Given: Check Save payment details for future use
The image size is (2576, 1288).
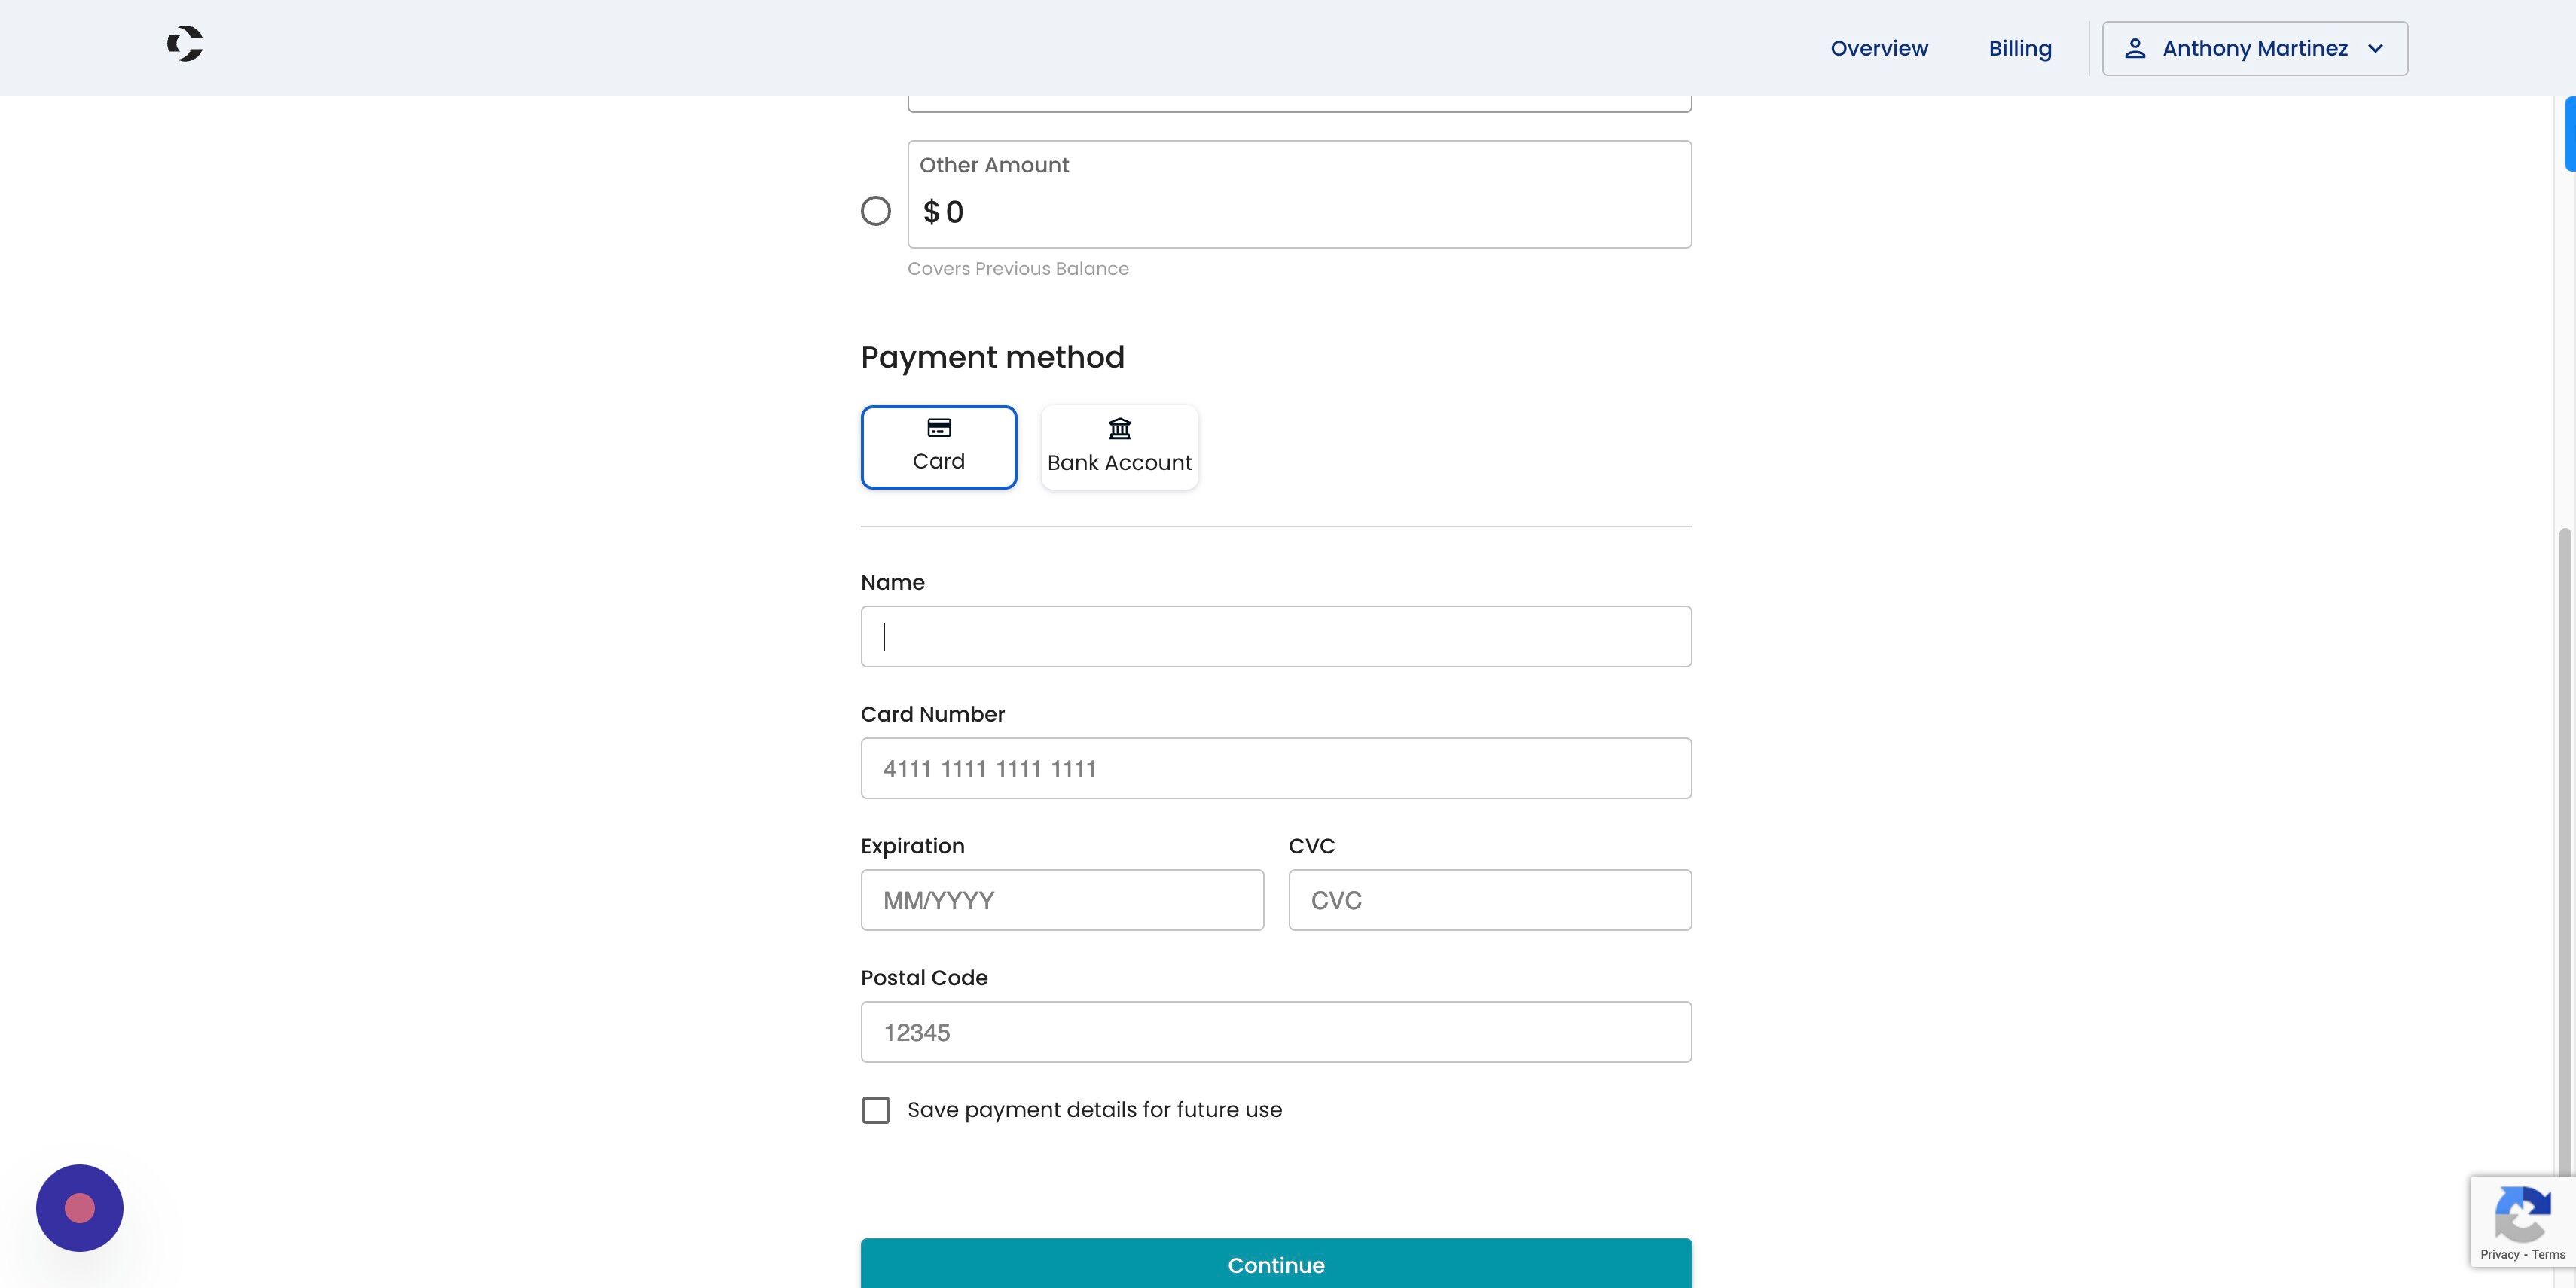Looking at the screenshot, I should [x=876, y=1110].
